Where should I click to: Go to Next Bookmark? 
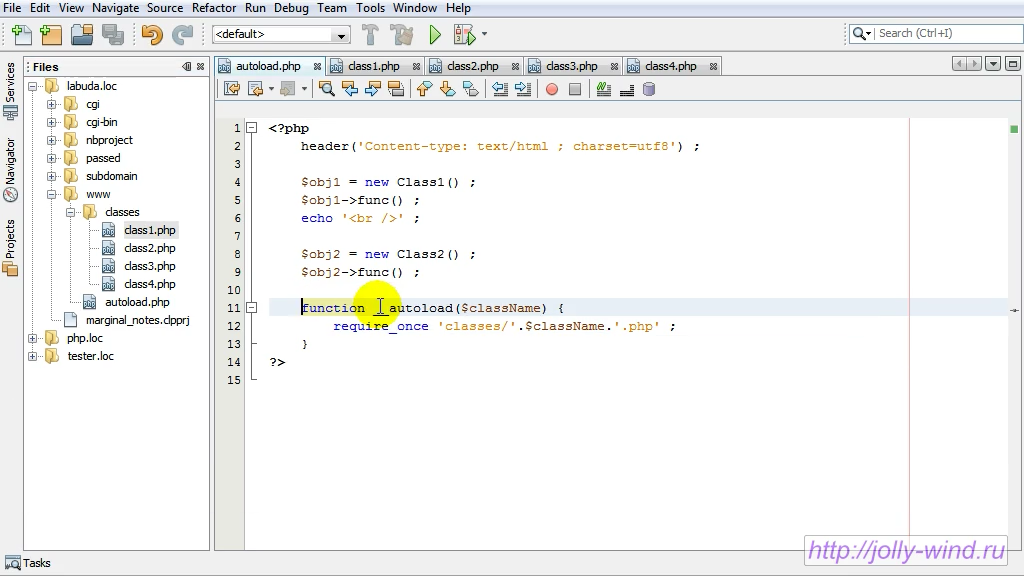(447, 89)
